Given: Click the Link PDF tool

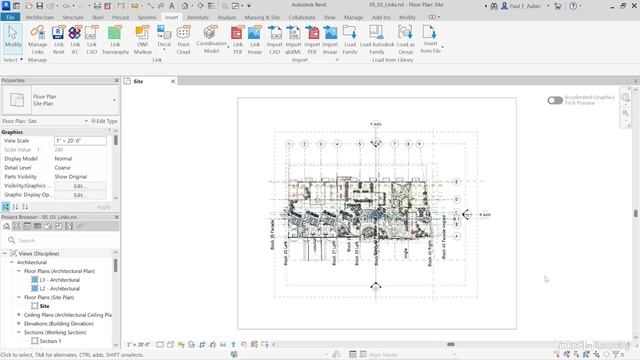Looking at the screenshot, I should coord(238,40).
